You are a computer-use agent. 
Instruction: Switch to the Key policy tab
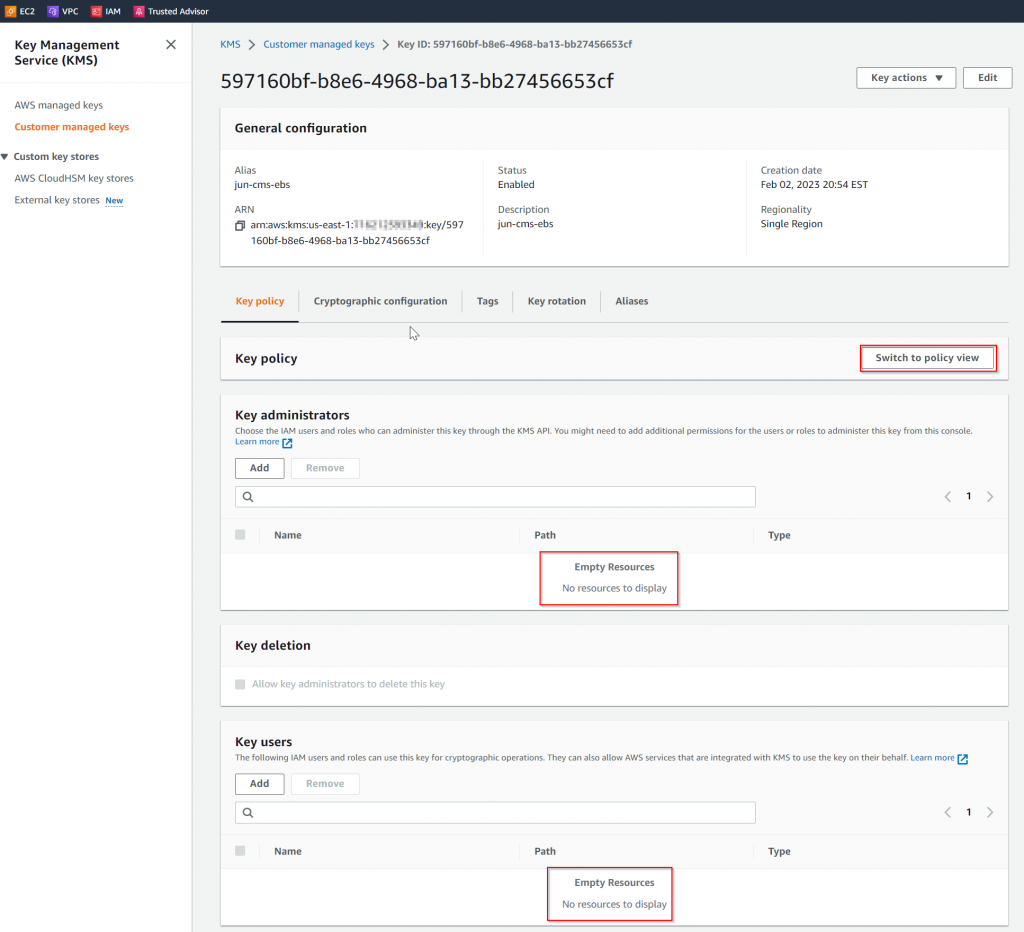[x=260, y=301]
